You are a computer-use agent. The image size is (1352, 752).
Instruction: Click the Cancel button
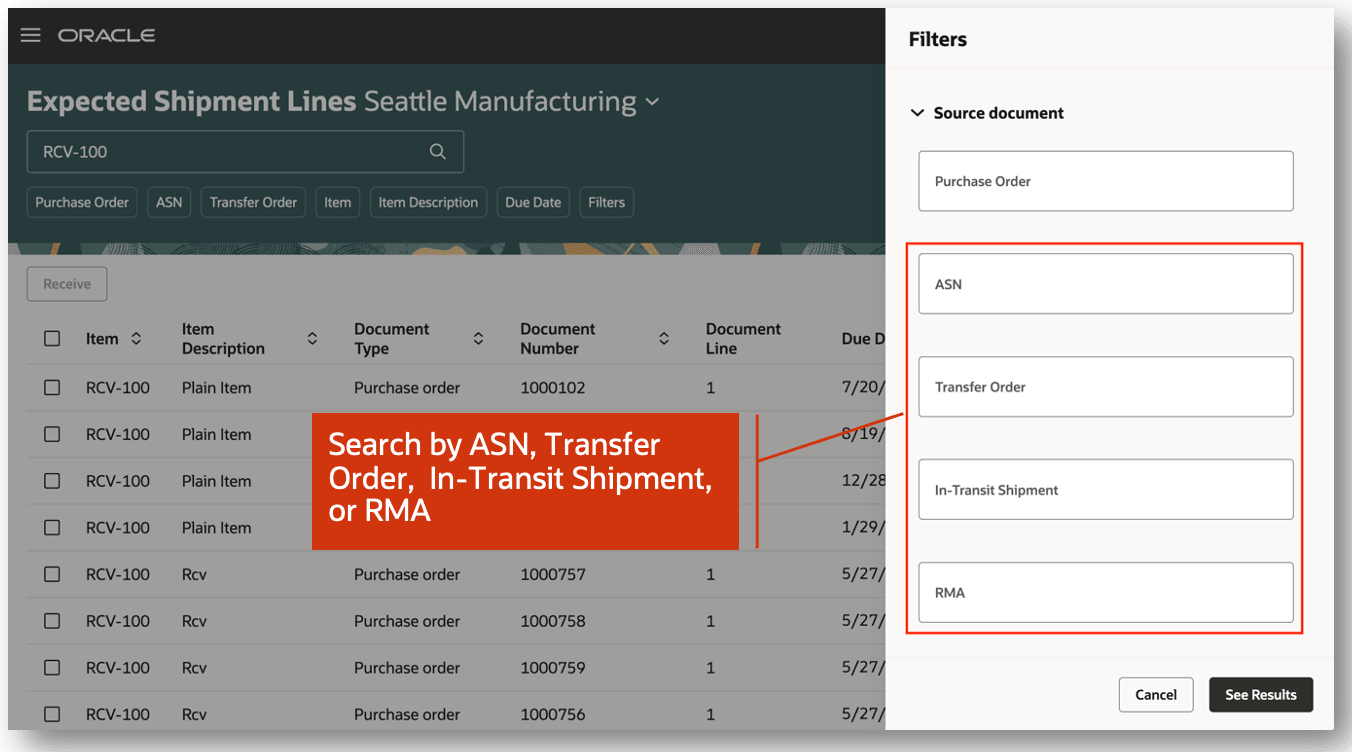pyautogui.click(x=1156, y=694)
